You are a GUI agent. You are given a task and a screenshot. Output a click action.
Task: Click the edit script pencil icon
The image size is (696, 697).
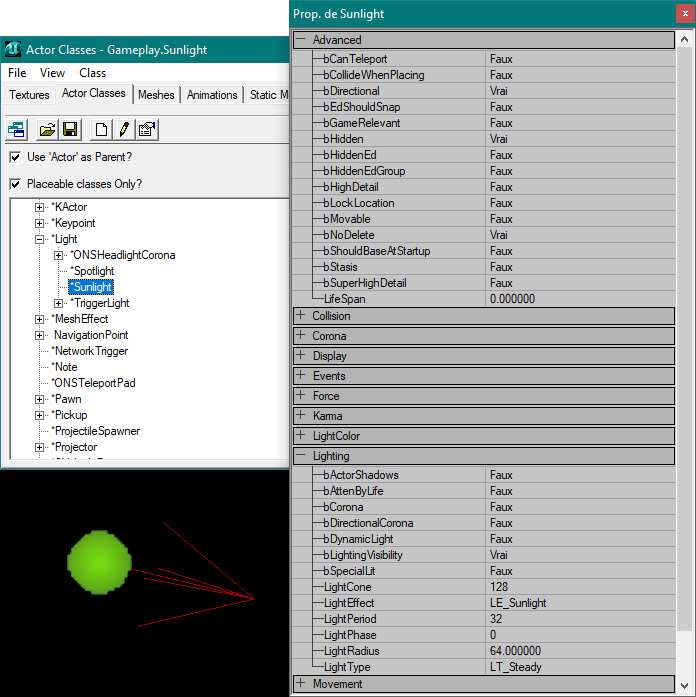click(x=123, y=129)
